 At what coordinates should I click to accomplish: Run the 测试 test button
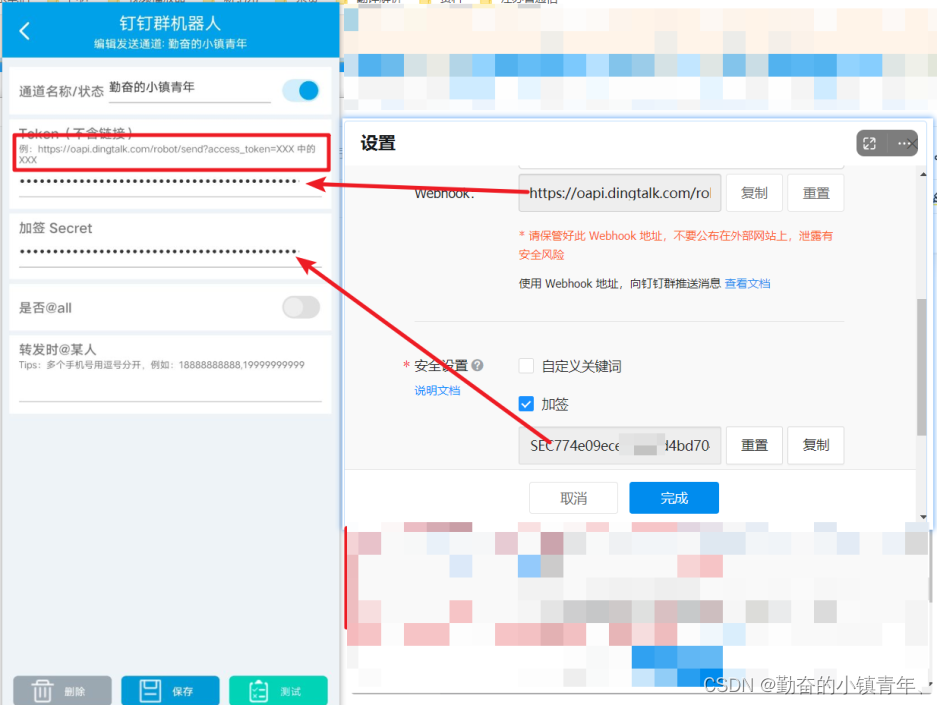[x=278, y=691]
